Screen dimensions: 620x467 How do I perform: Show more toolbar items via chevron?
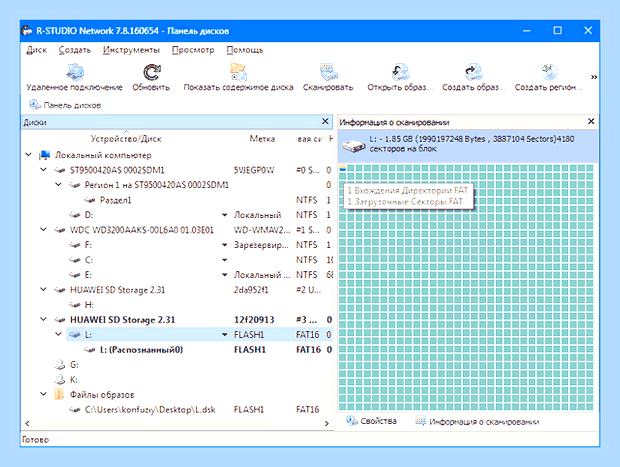point(594,77)
